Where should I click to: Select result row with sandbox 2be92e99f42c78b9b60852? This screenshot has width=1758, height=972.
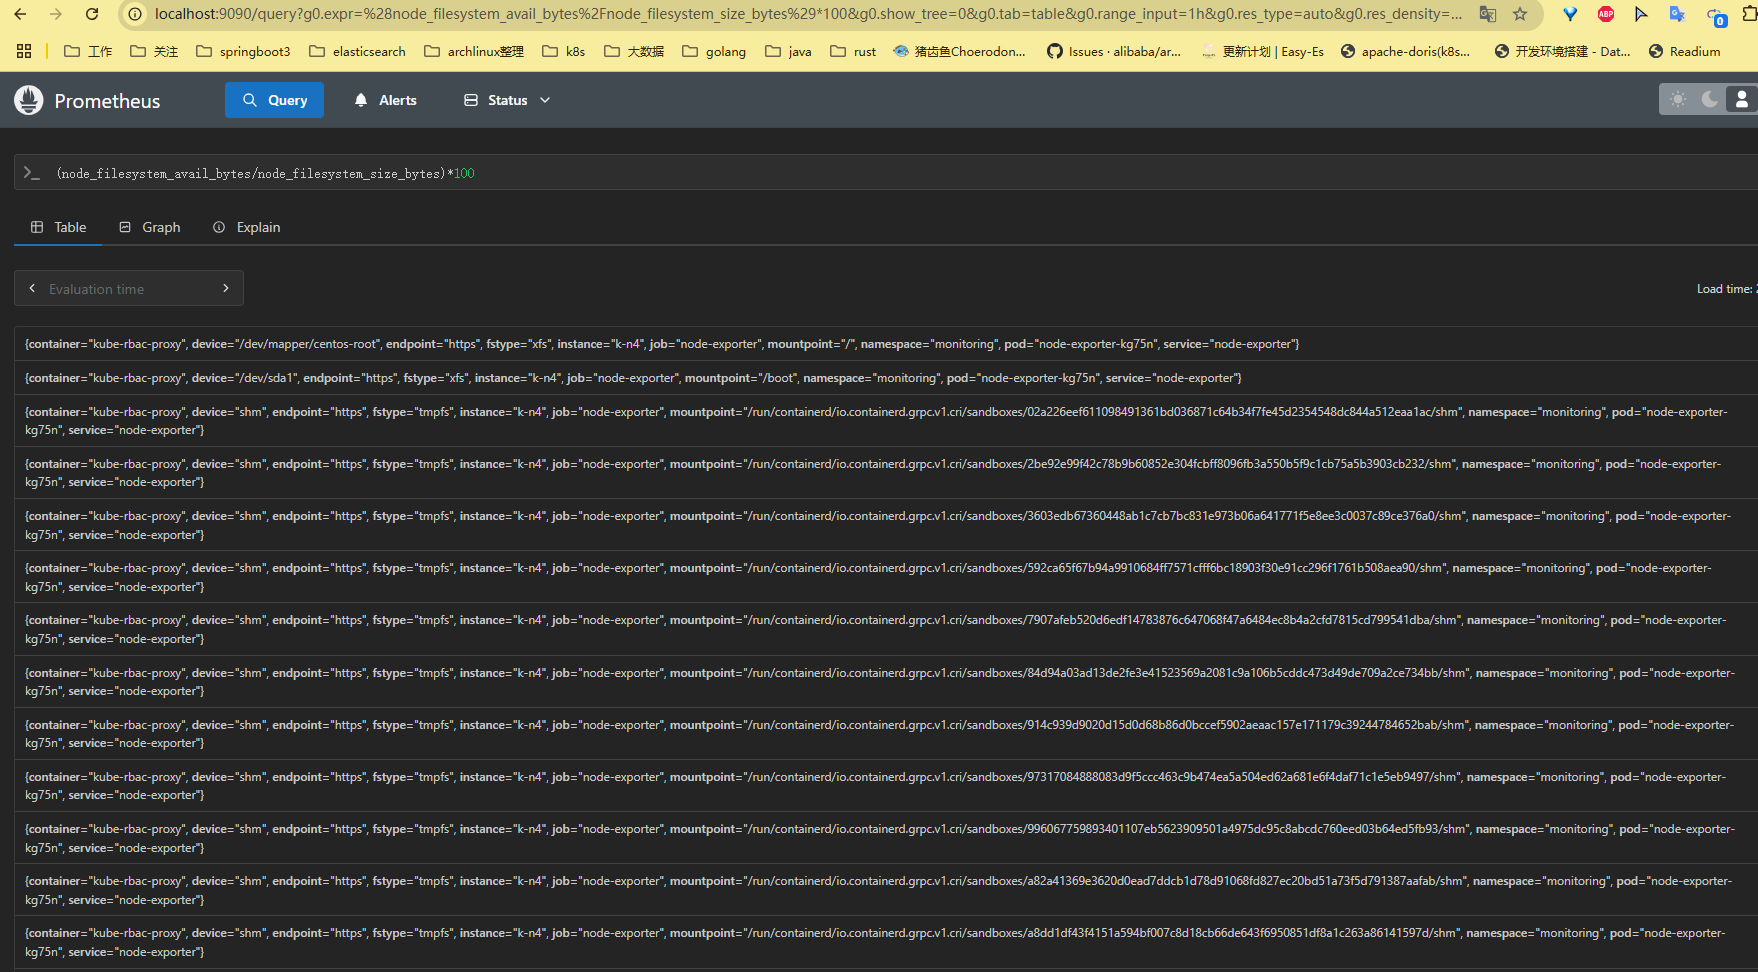886,473
